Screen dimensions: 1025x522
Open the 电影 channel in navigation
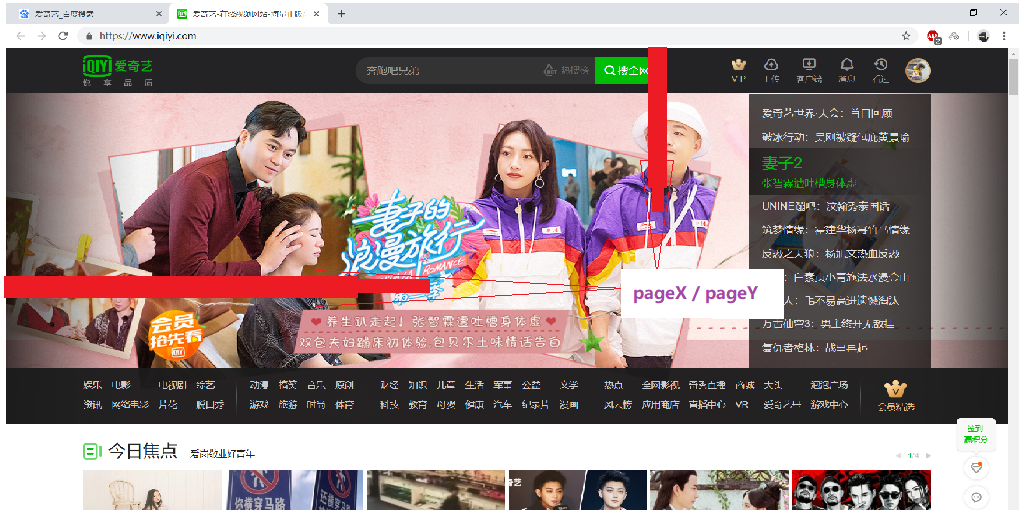(121, 385)
